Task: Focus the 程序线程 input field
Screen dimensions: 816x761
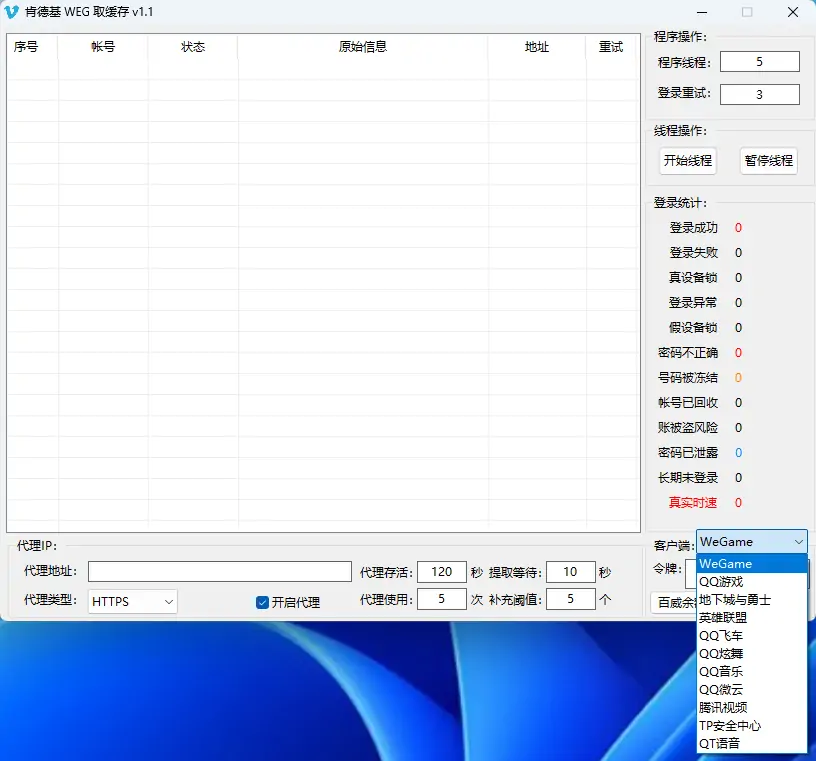Action: pos(760,62)
